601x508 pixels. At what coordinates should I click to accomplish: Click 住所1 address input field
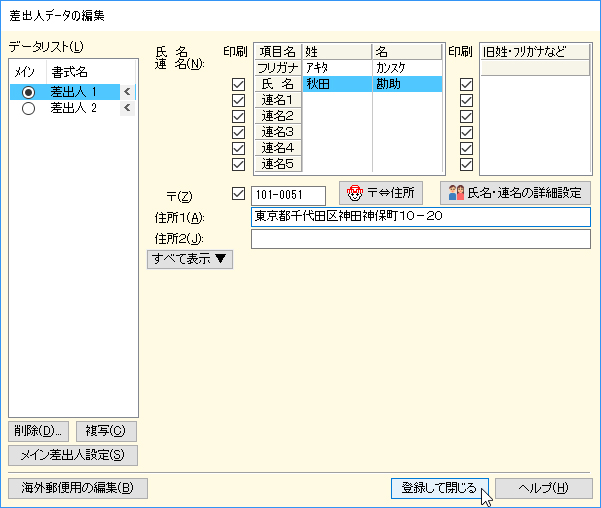pyautogui.click(x=420, y=217)
